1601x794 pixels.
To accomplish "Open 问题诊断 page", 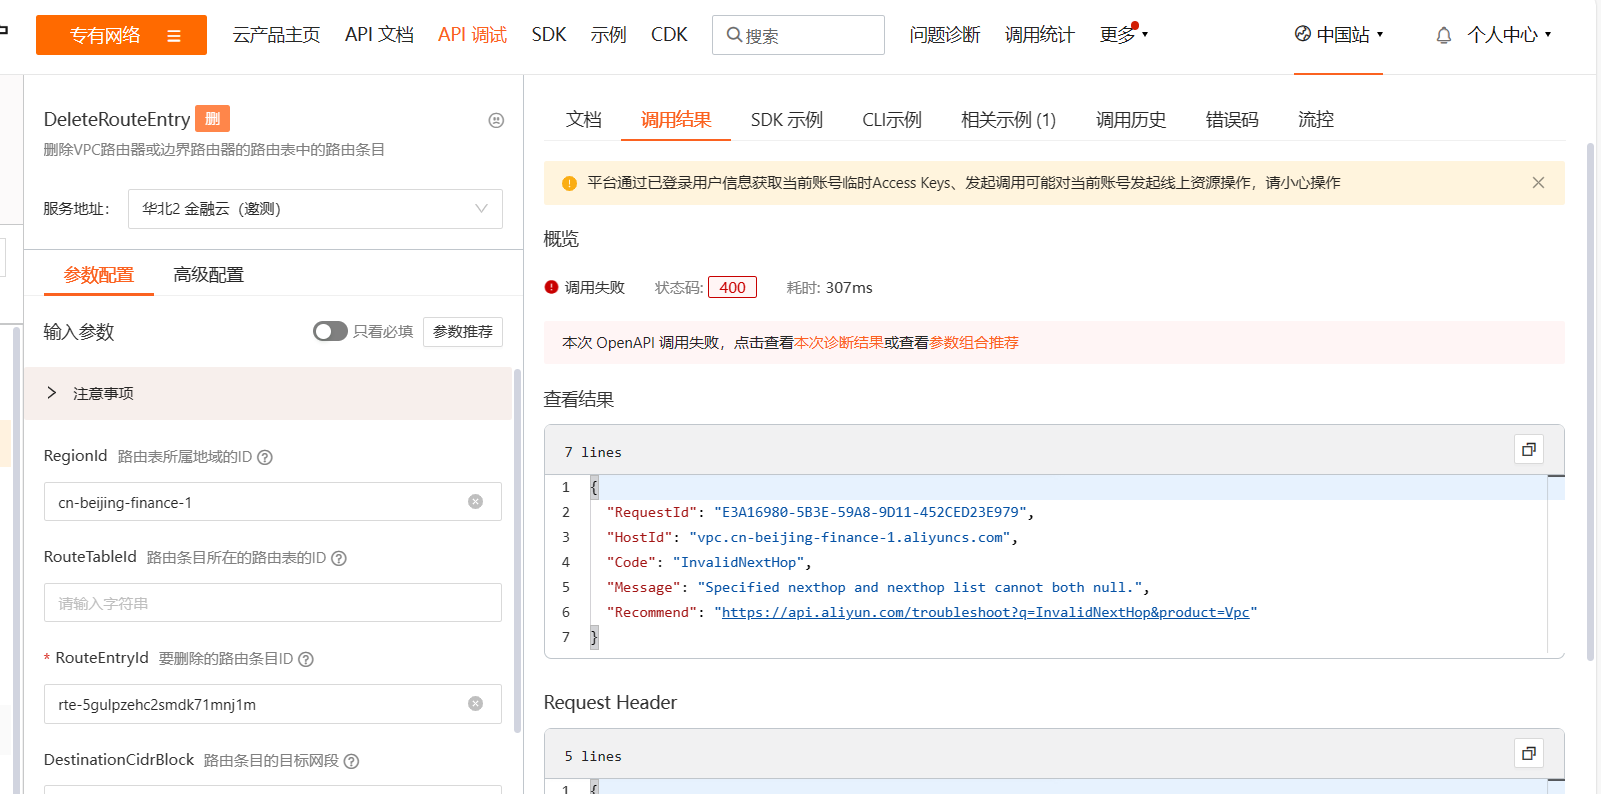I will [945, 35].
